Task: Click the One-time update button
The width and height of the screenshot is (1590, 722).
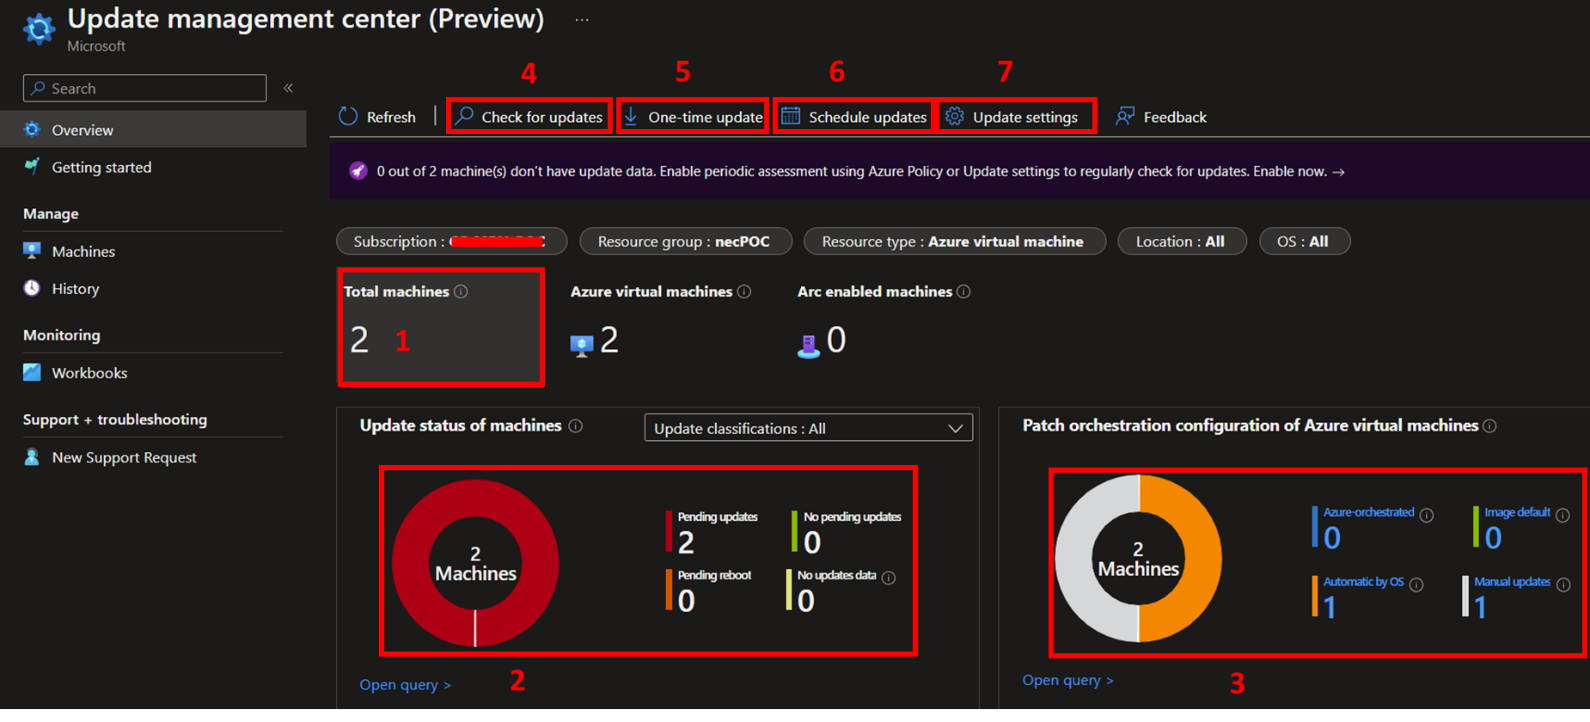Action: (x=693, y=116)
